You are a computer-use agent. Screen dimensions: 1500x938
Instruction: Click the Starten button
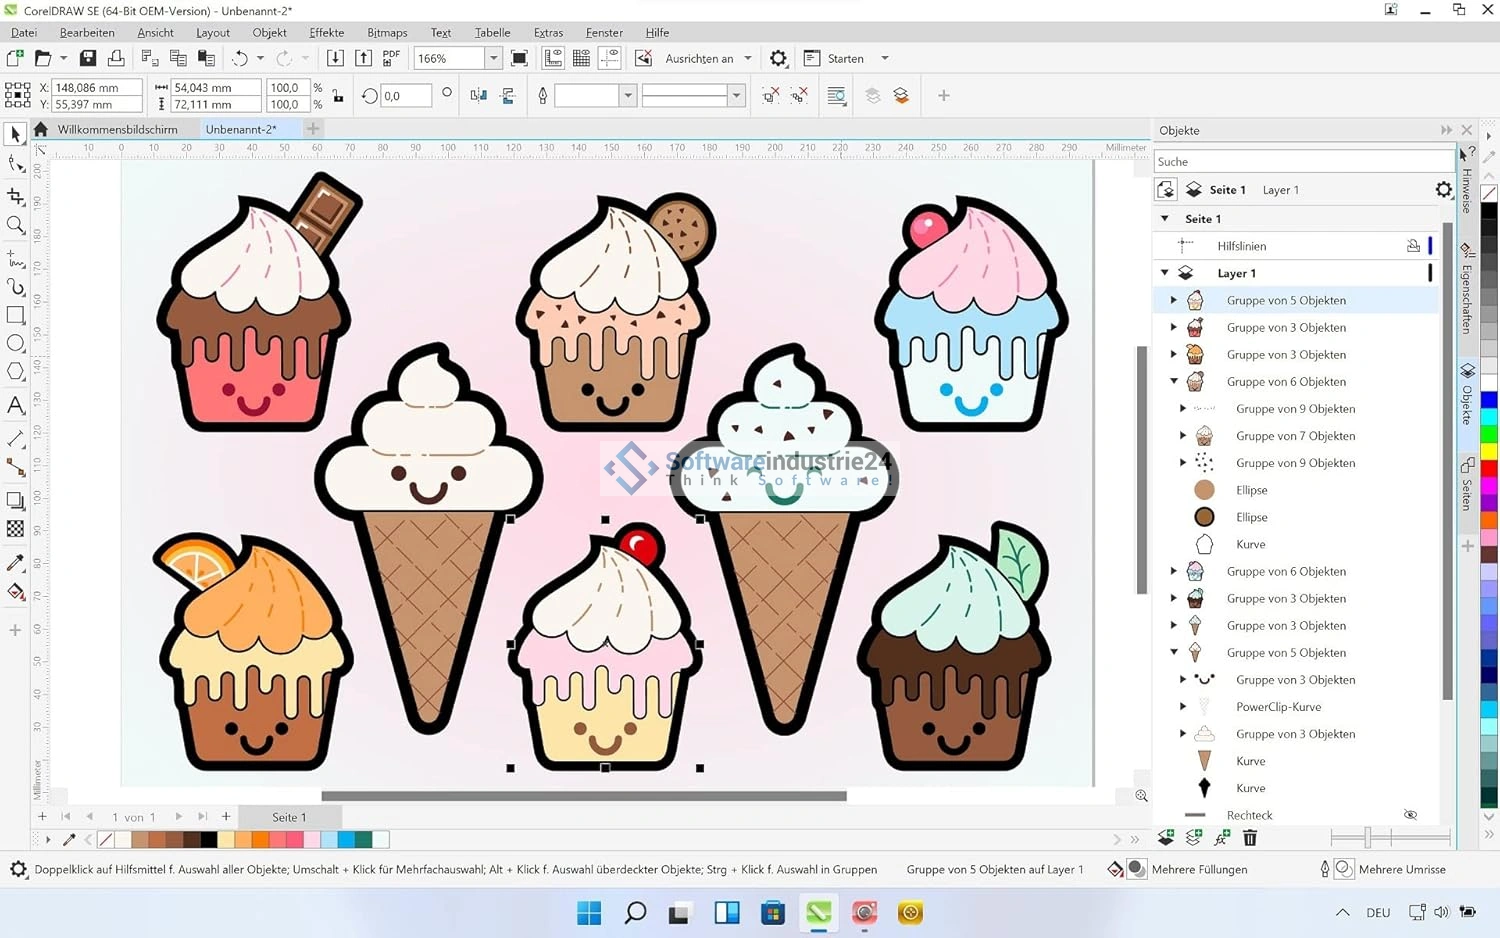tap(845, 59)
